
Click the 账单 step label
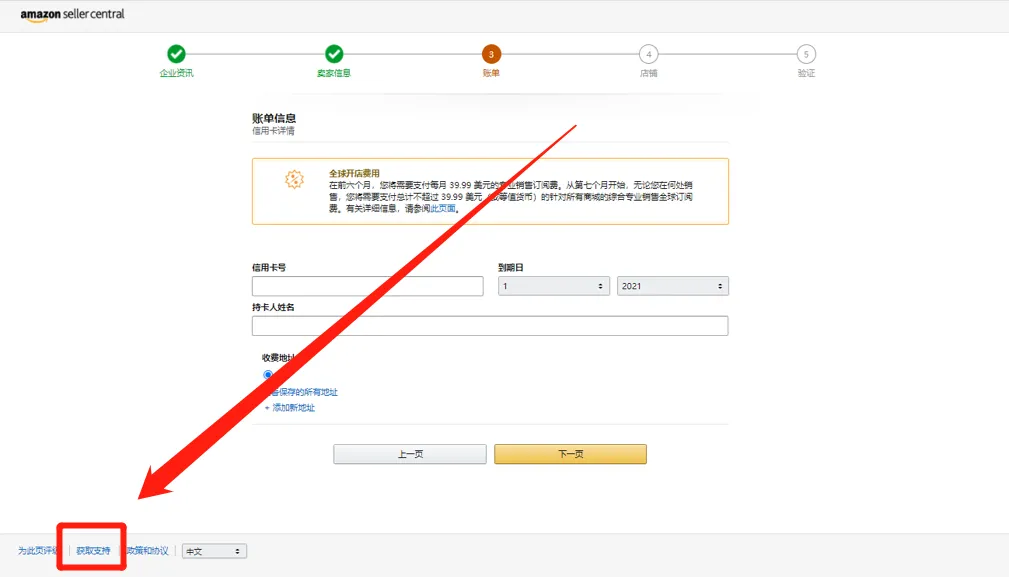click(x=490, y=72)
